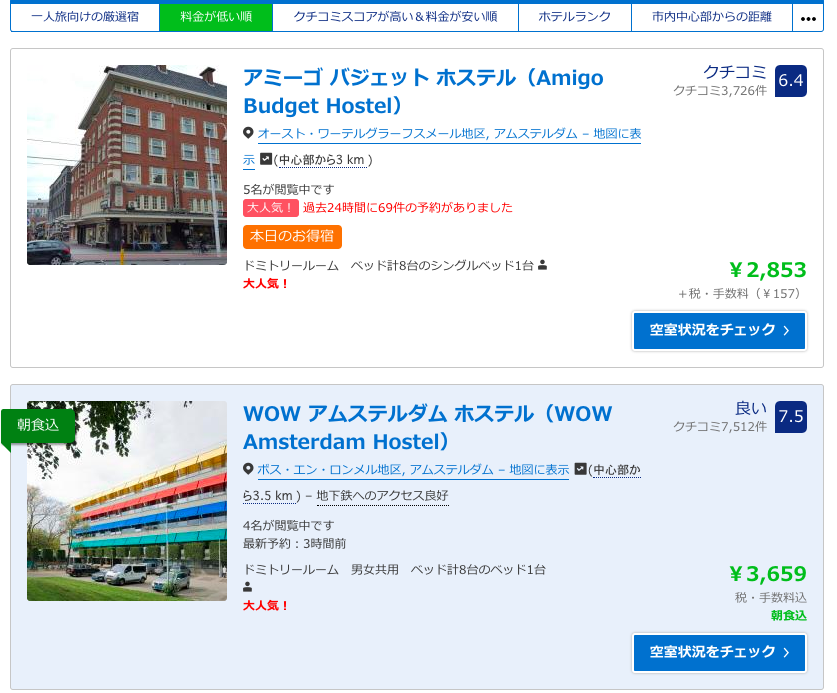Open the WOW Amsterdam Hostel colorful building photo

tap(127, 501)
